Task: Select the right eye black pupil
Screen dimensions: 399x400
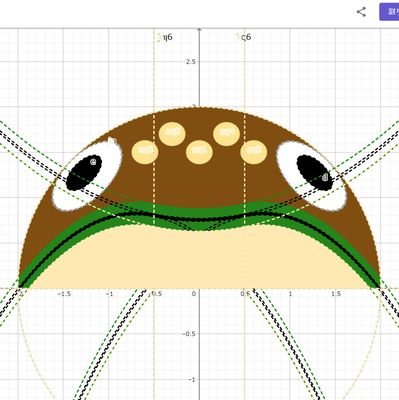Action: click(315, 173)
